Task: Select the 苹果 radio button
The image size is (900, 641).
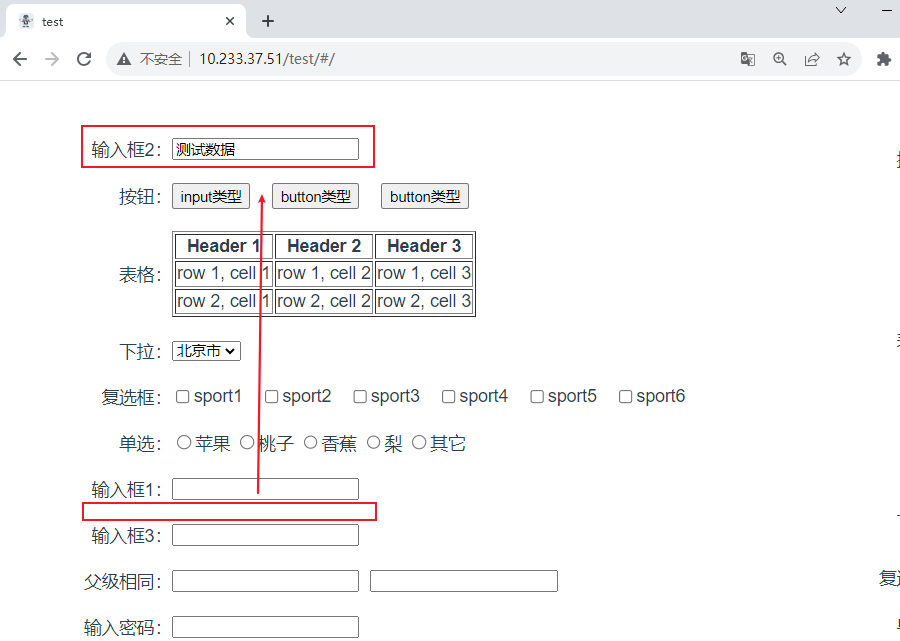Action: pyautogui.click(x=183, y=442)
